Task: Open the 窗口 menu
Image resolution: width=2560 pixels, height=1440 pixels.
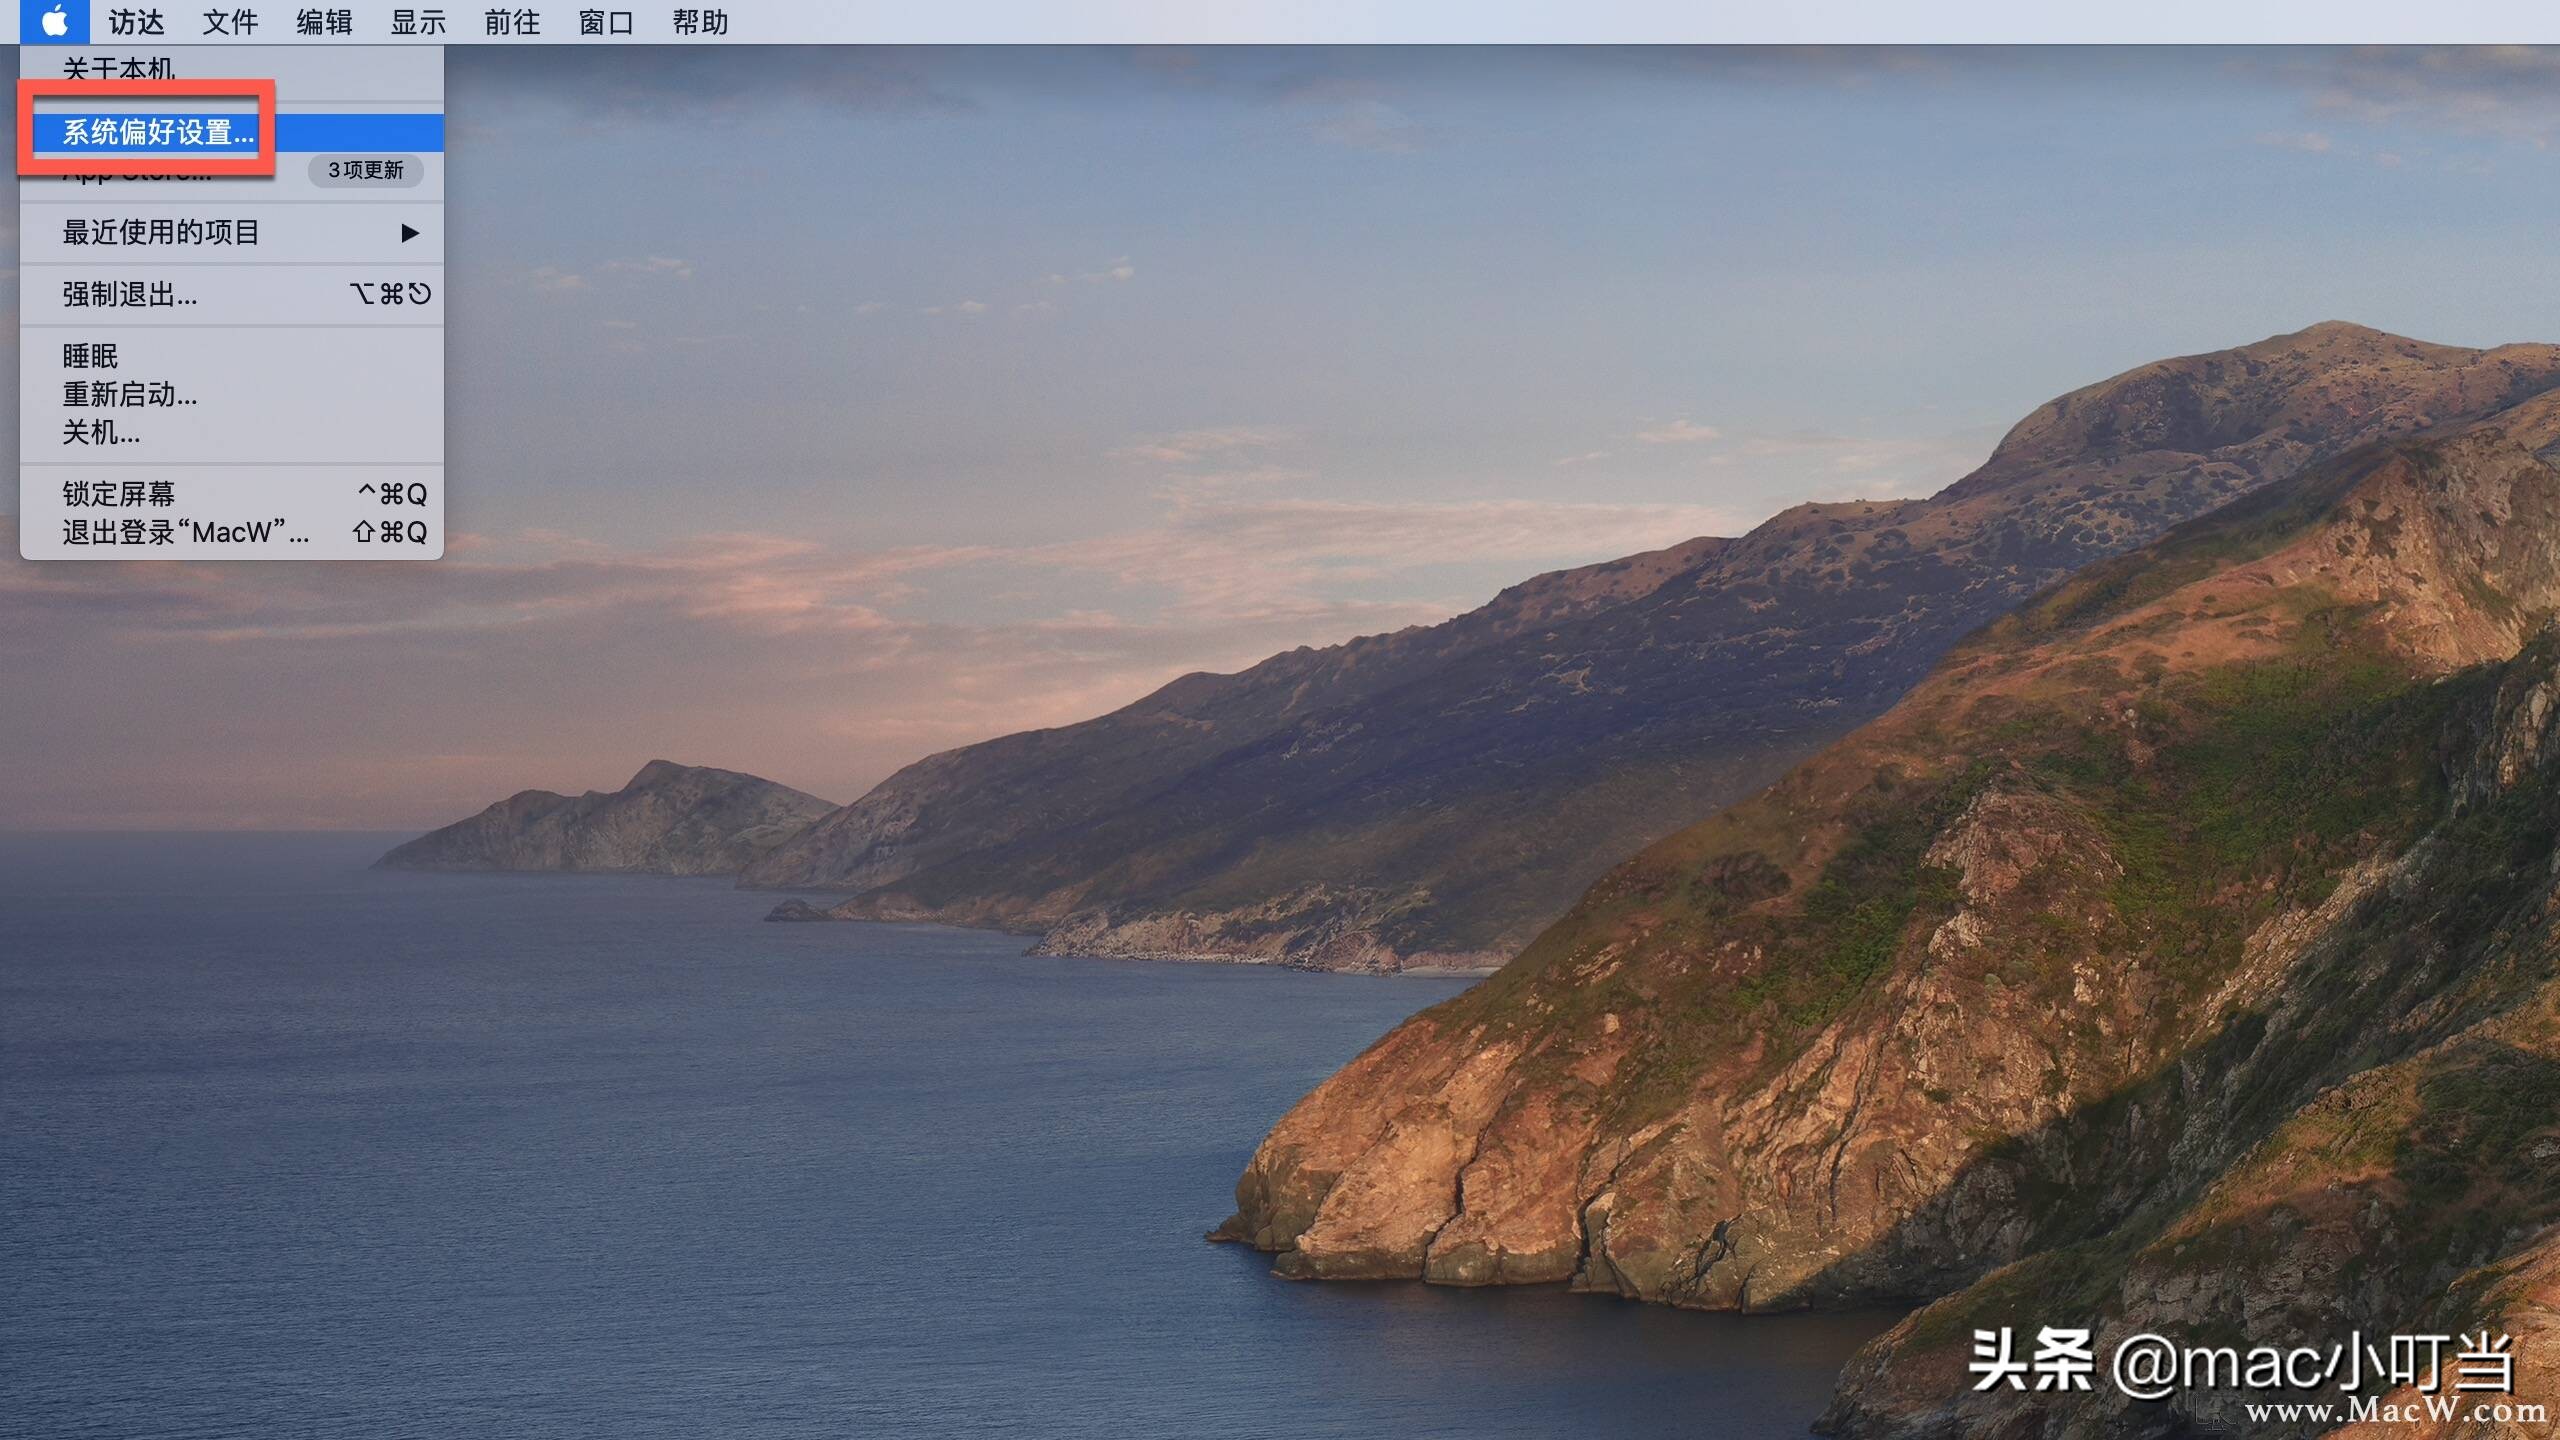Action: [606, 21]
